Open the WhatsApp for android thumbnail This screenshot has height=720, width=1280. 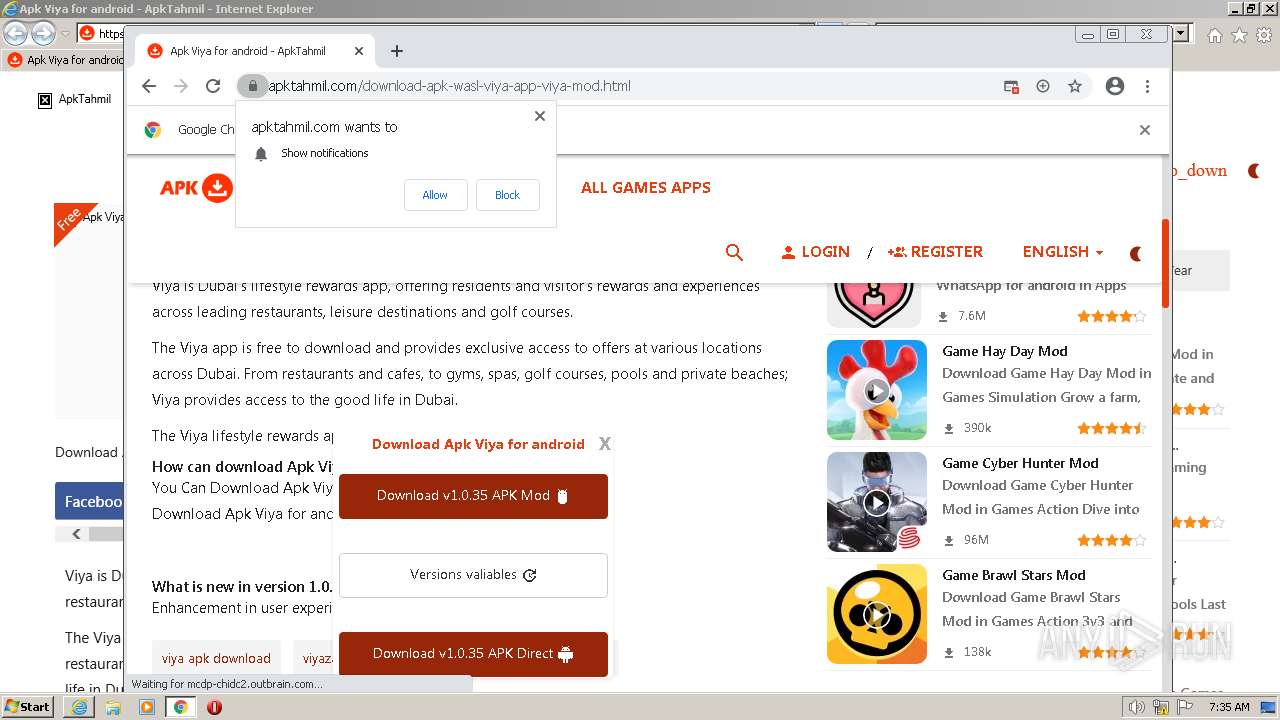coord(874,305)
